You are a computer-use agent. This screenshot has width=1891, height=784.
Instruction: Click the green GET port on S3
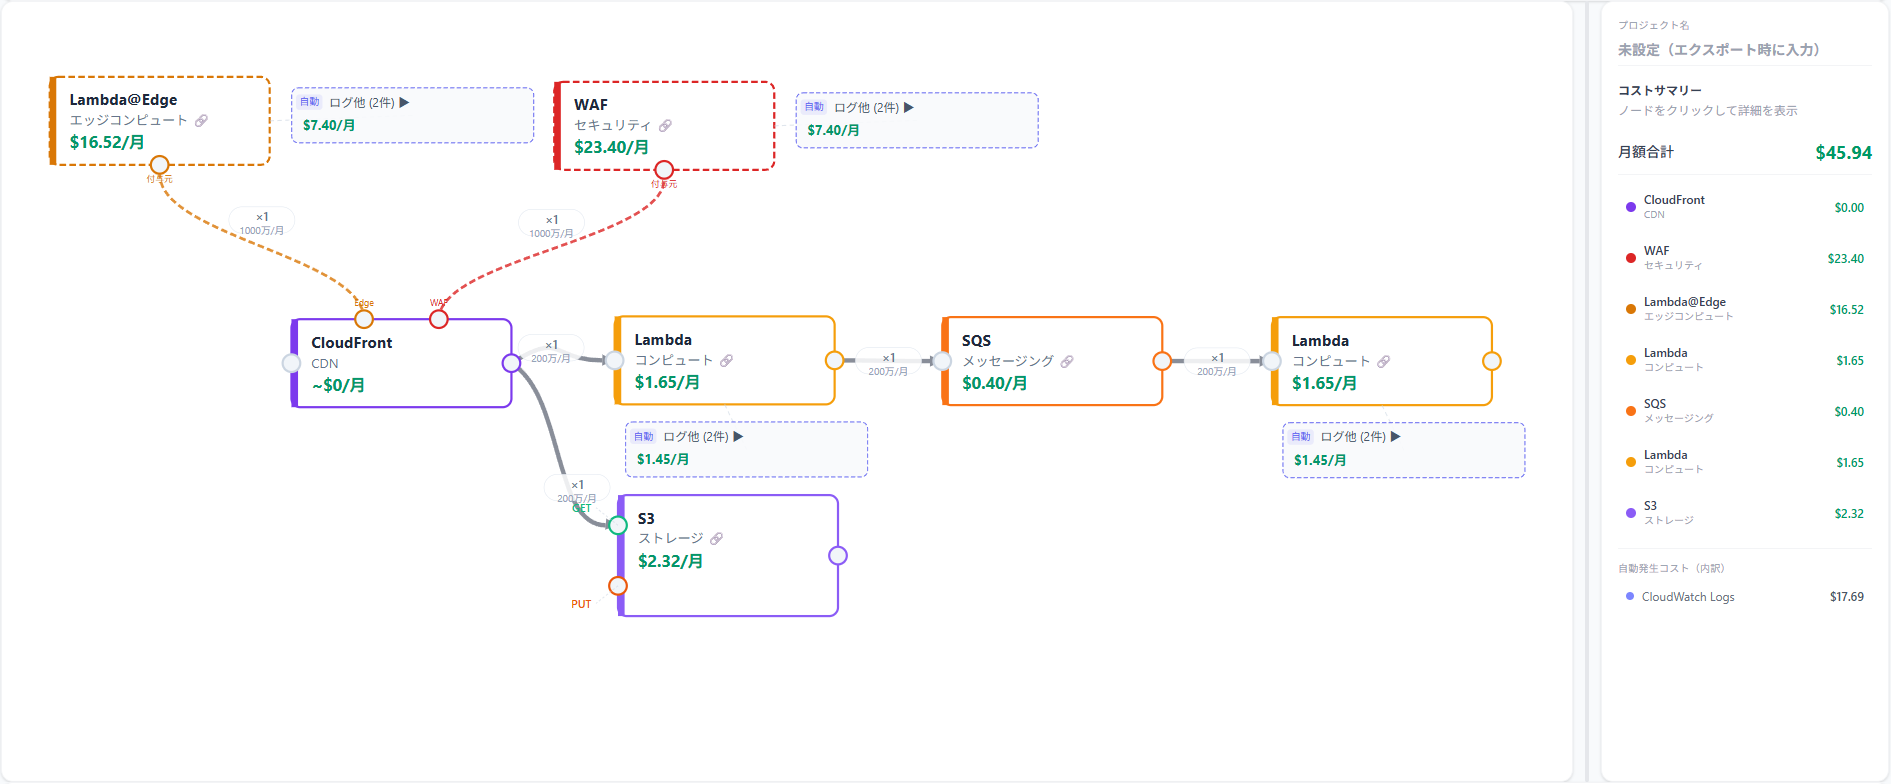(x=618, y=525)
